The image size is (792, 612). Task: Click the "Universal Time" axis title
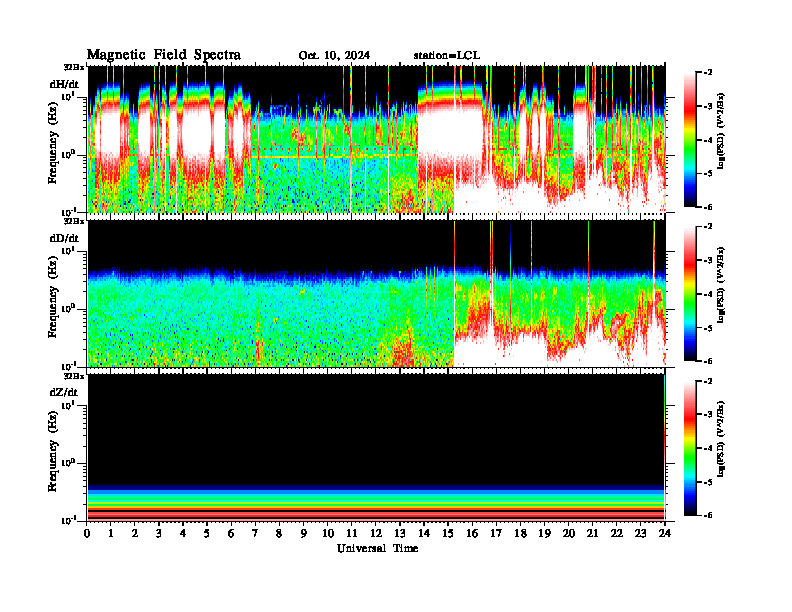coord(377,548)
